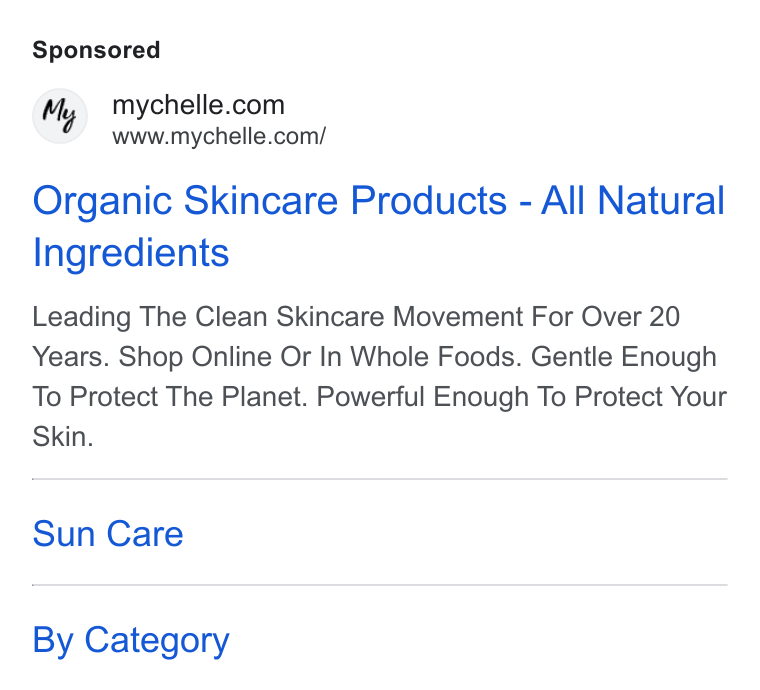Visit the Sun Care sitelink
The image size is (760, 690).
(x=108, y=534)
